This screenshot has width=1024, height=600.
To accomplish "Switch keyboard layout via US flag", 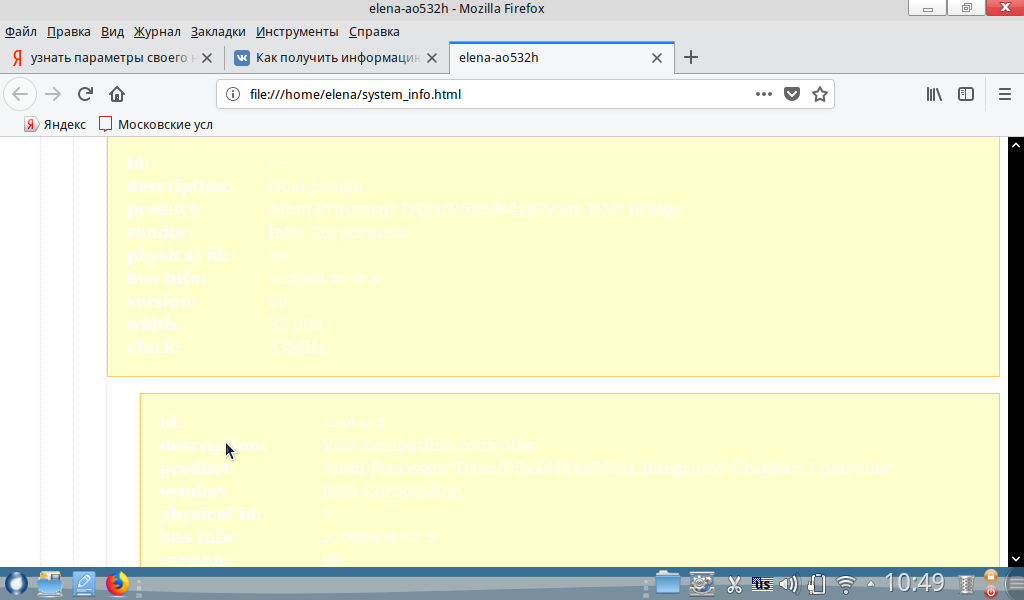I will [761, 584].
